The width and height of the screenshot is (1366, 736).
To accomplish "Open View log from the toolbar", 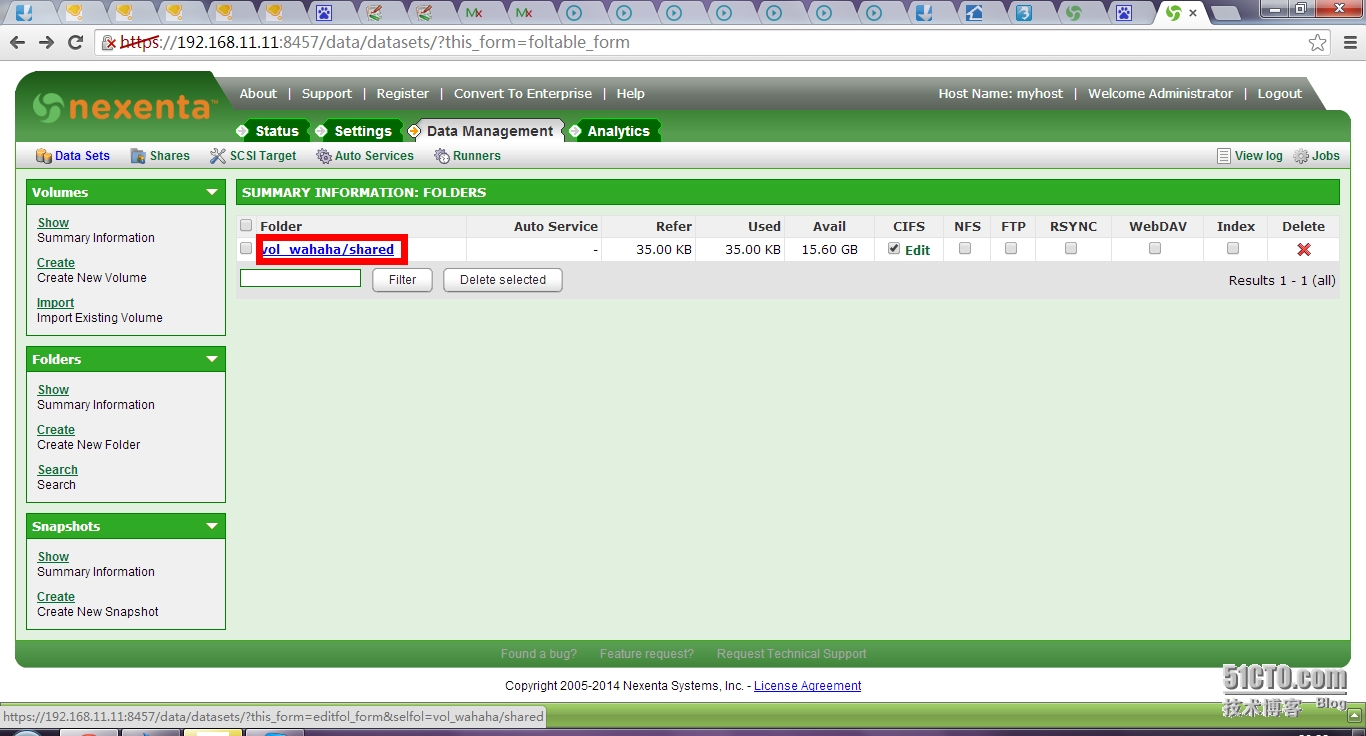I will click(1249, 156).
